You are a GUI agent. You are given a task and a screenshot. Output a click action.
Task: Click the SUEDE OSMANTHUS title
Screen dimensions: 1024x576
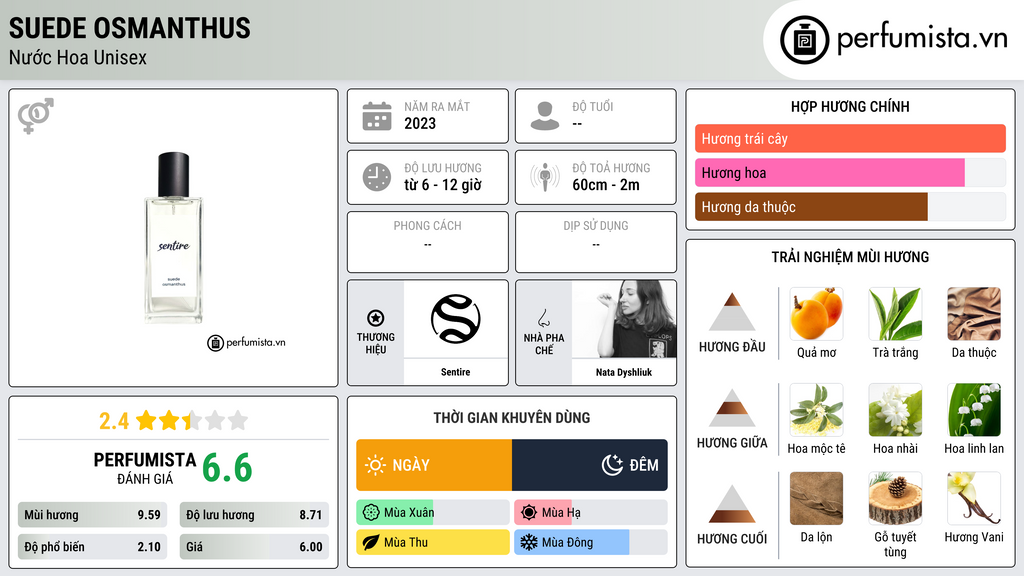[x=129, y=28]
